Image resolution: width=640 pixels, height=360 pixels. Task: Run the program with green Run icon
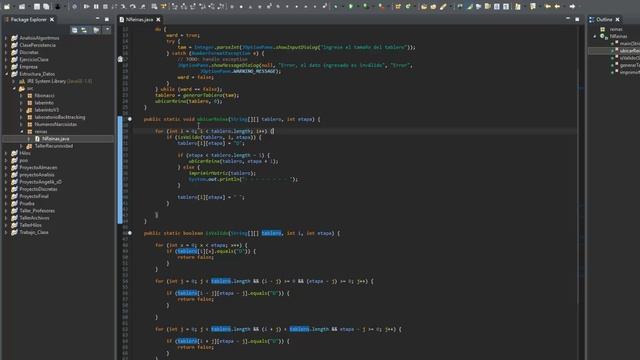[x=350, y=7]
